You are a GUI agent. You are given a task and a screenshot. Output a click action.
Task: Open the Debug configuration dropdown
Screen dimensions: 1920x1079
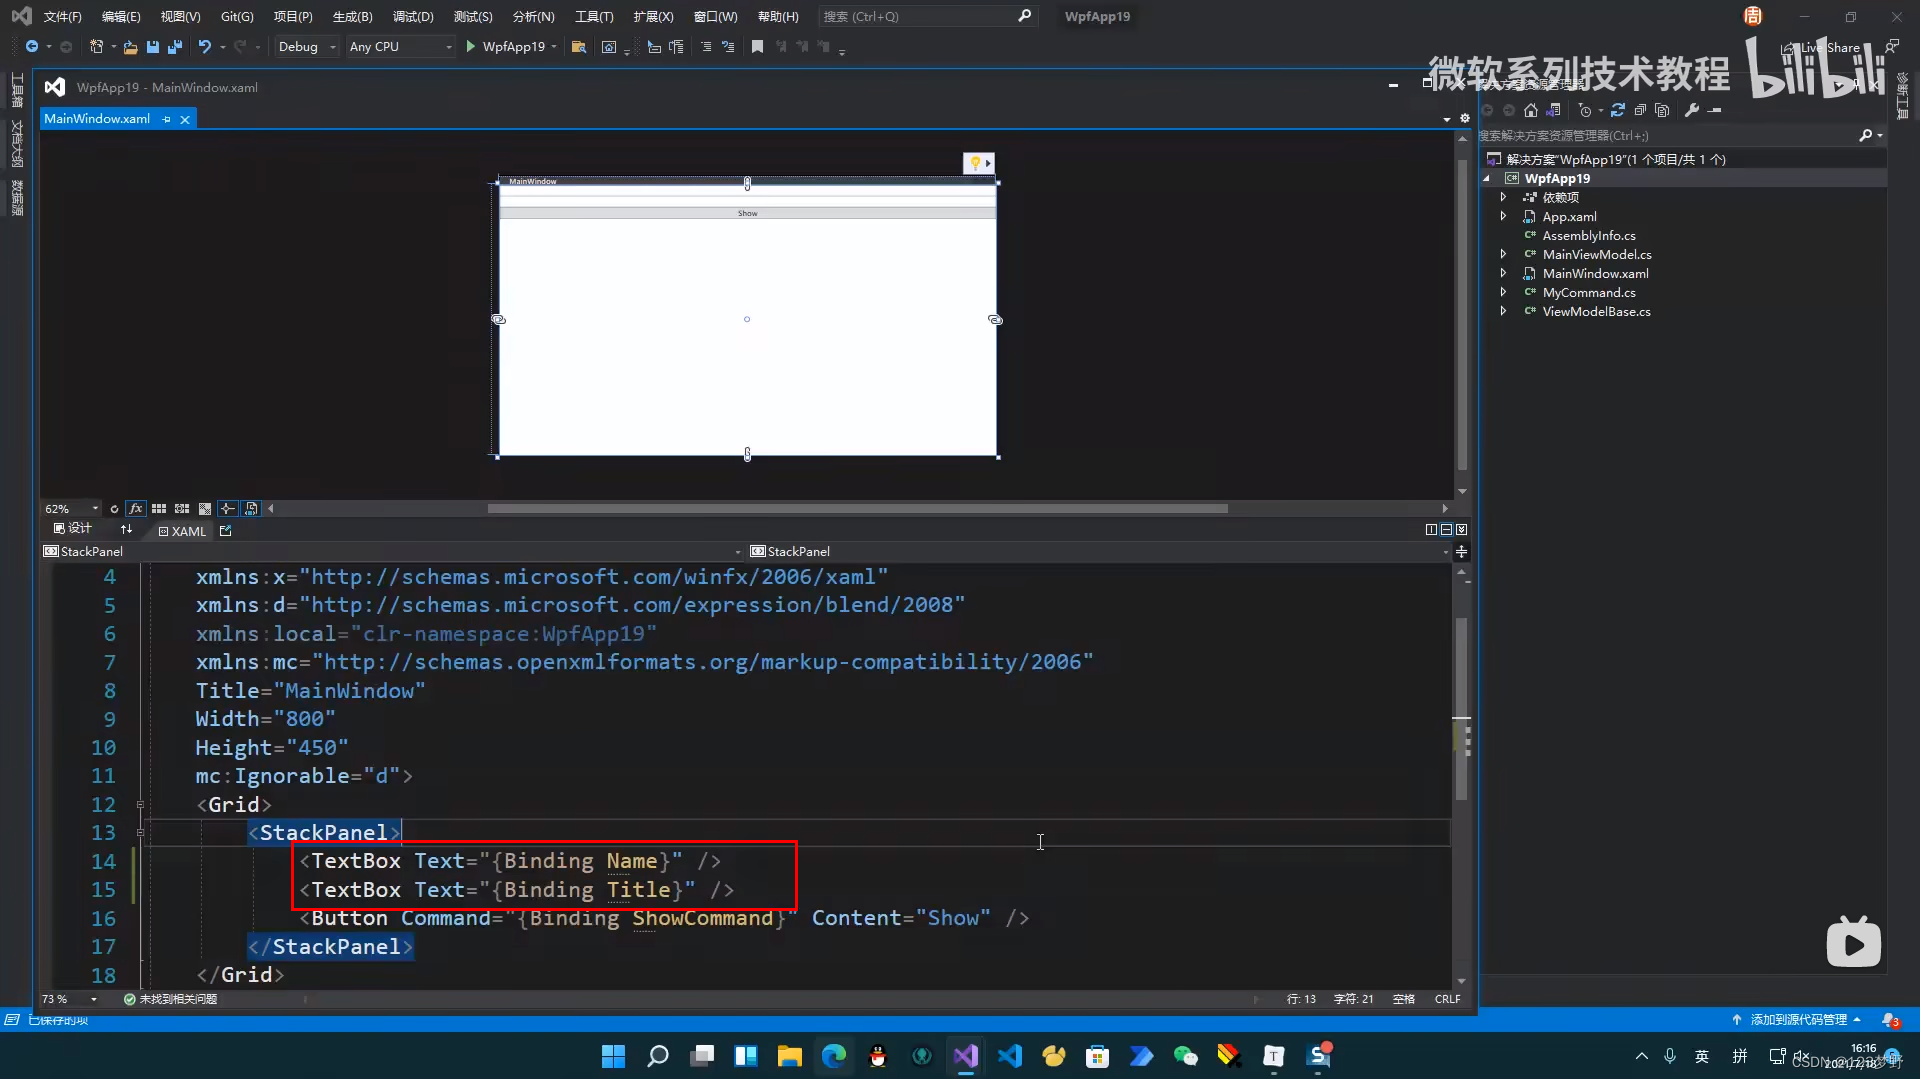click(306, 47)
